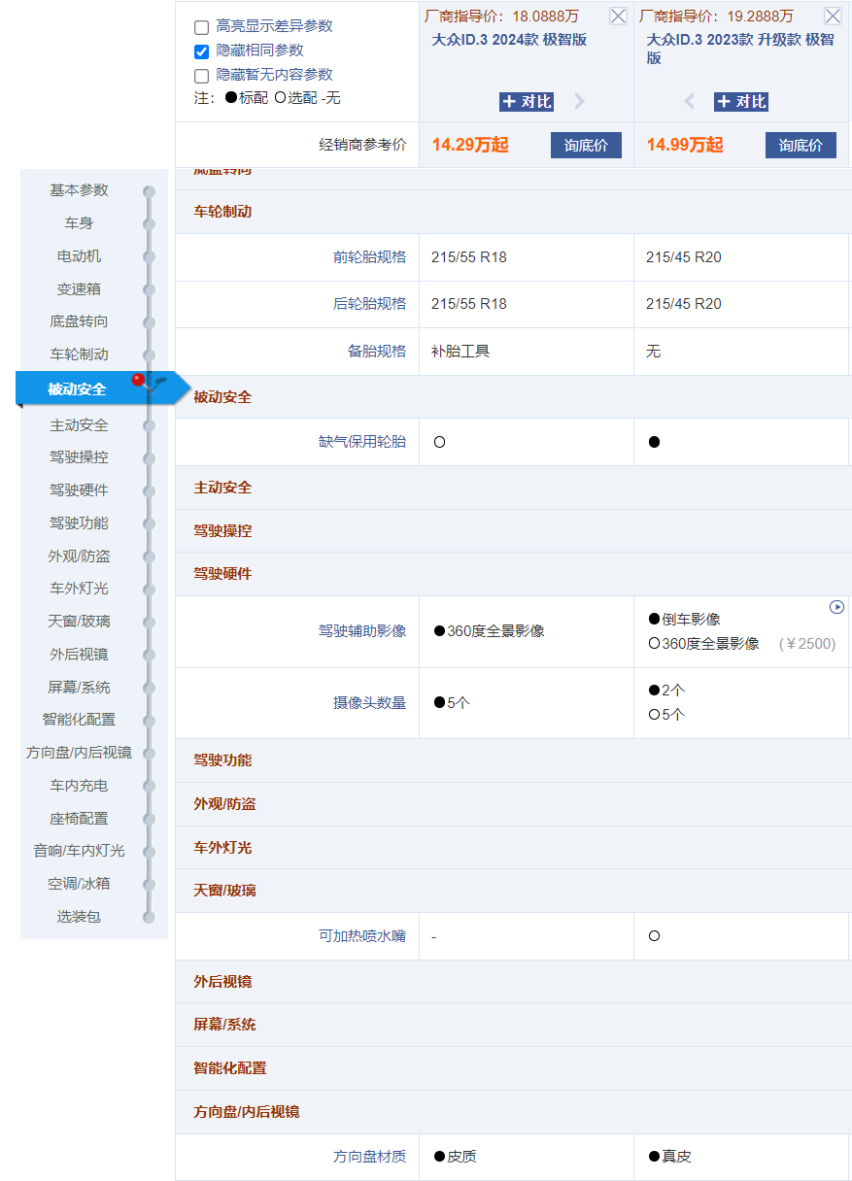Open 缺气保用轮胎 parameter label

362,442
